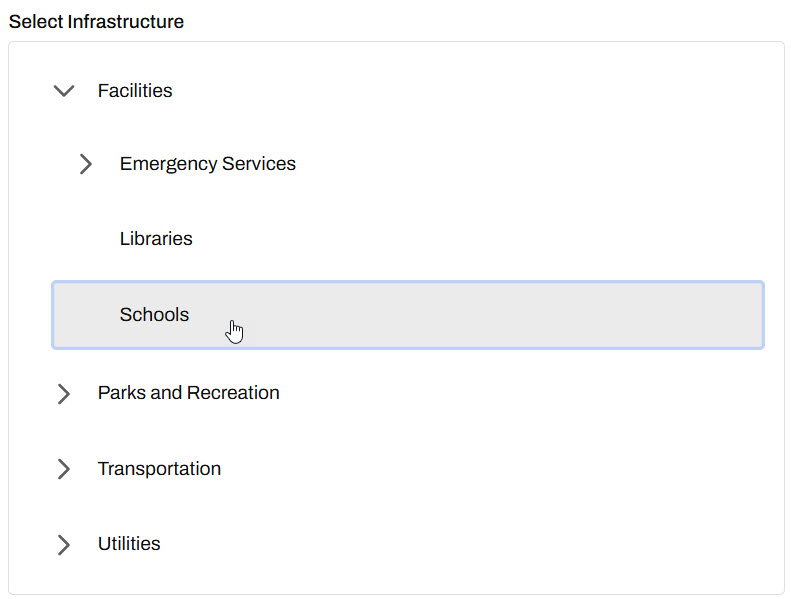Collapse the Facilities chevron

click(64, 91)
